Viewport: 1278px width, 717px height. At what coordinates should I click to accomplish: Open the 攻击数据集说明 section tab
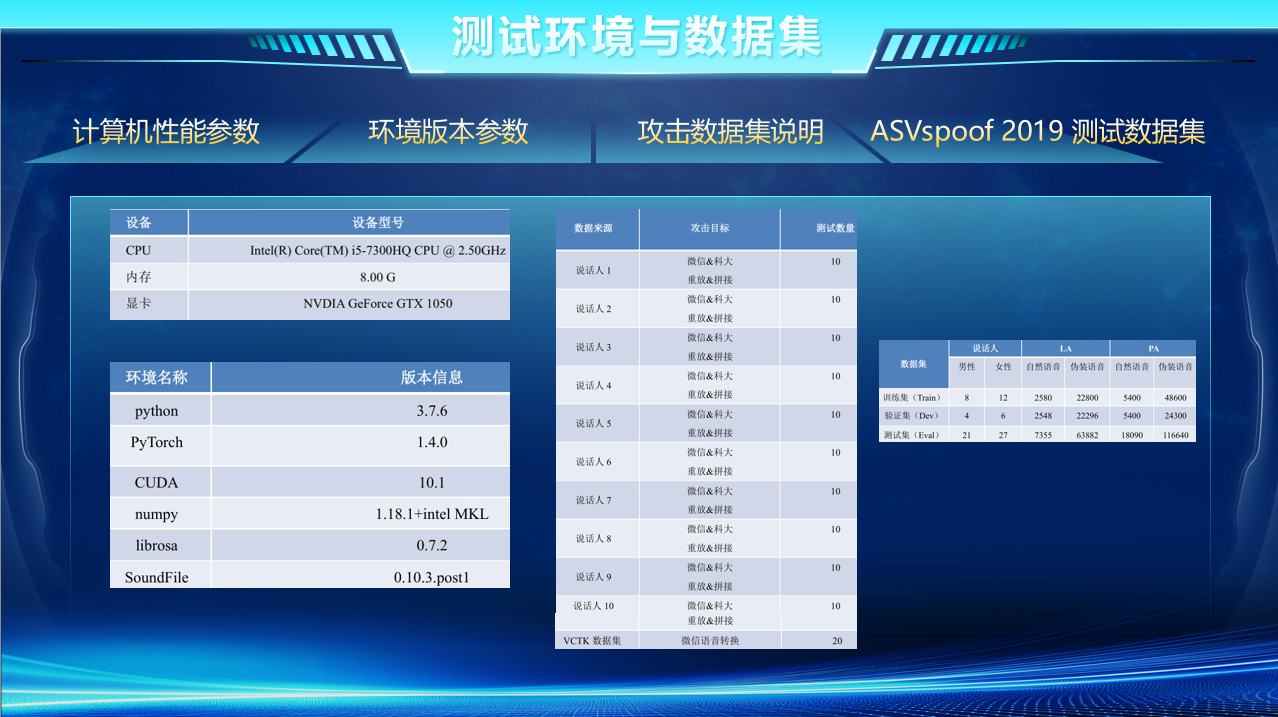(x=730, y=131)
